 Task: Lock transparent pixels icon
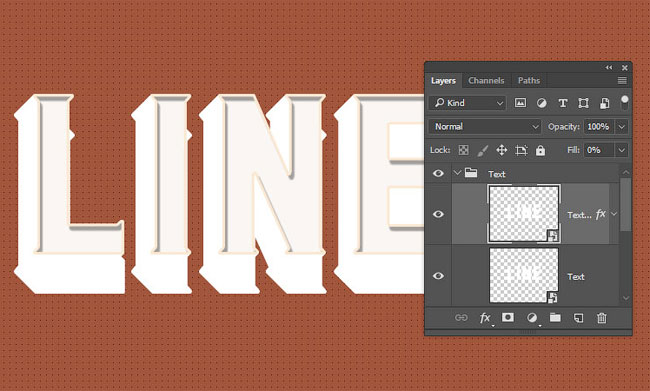pyautogui.click(x=463, y=150)
